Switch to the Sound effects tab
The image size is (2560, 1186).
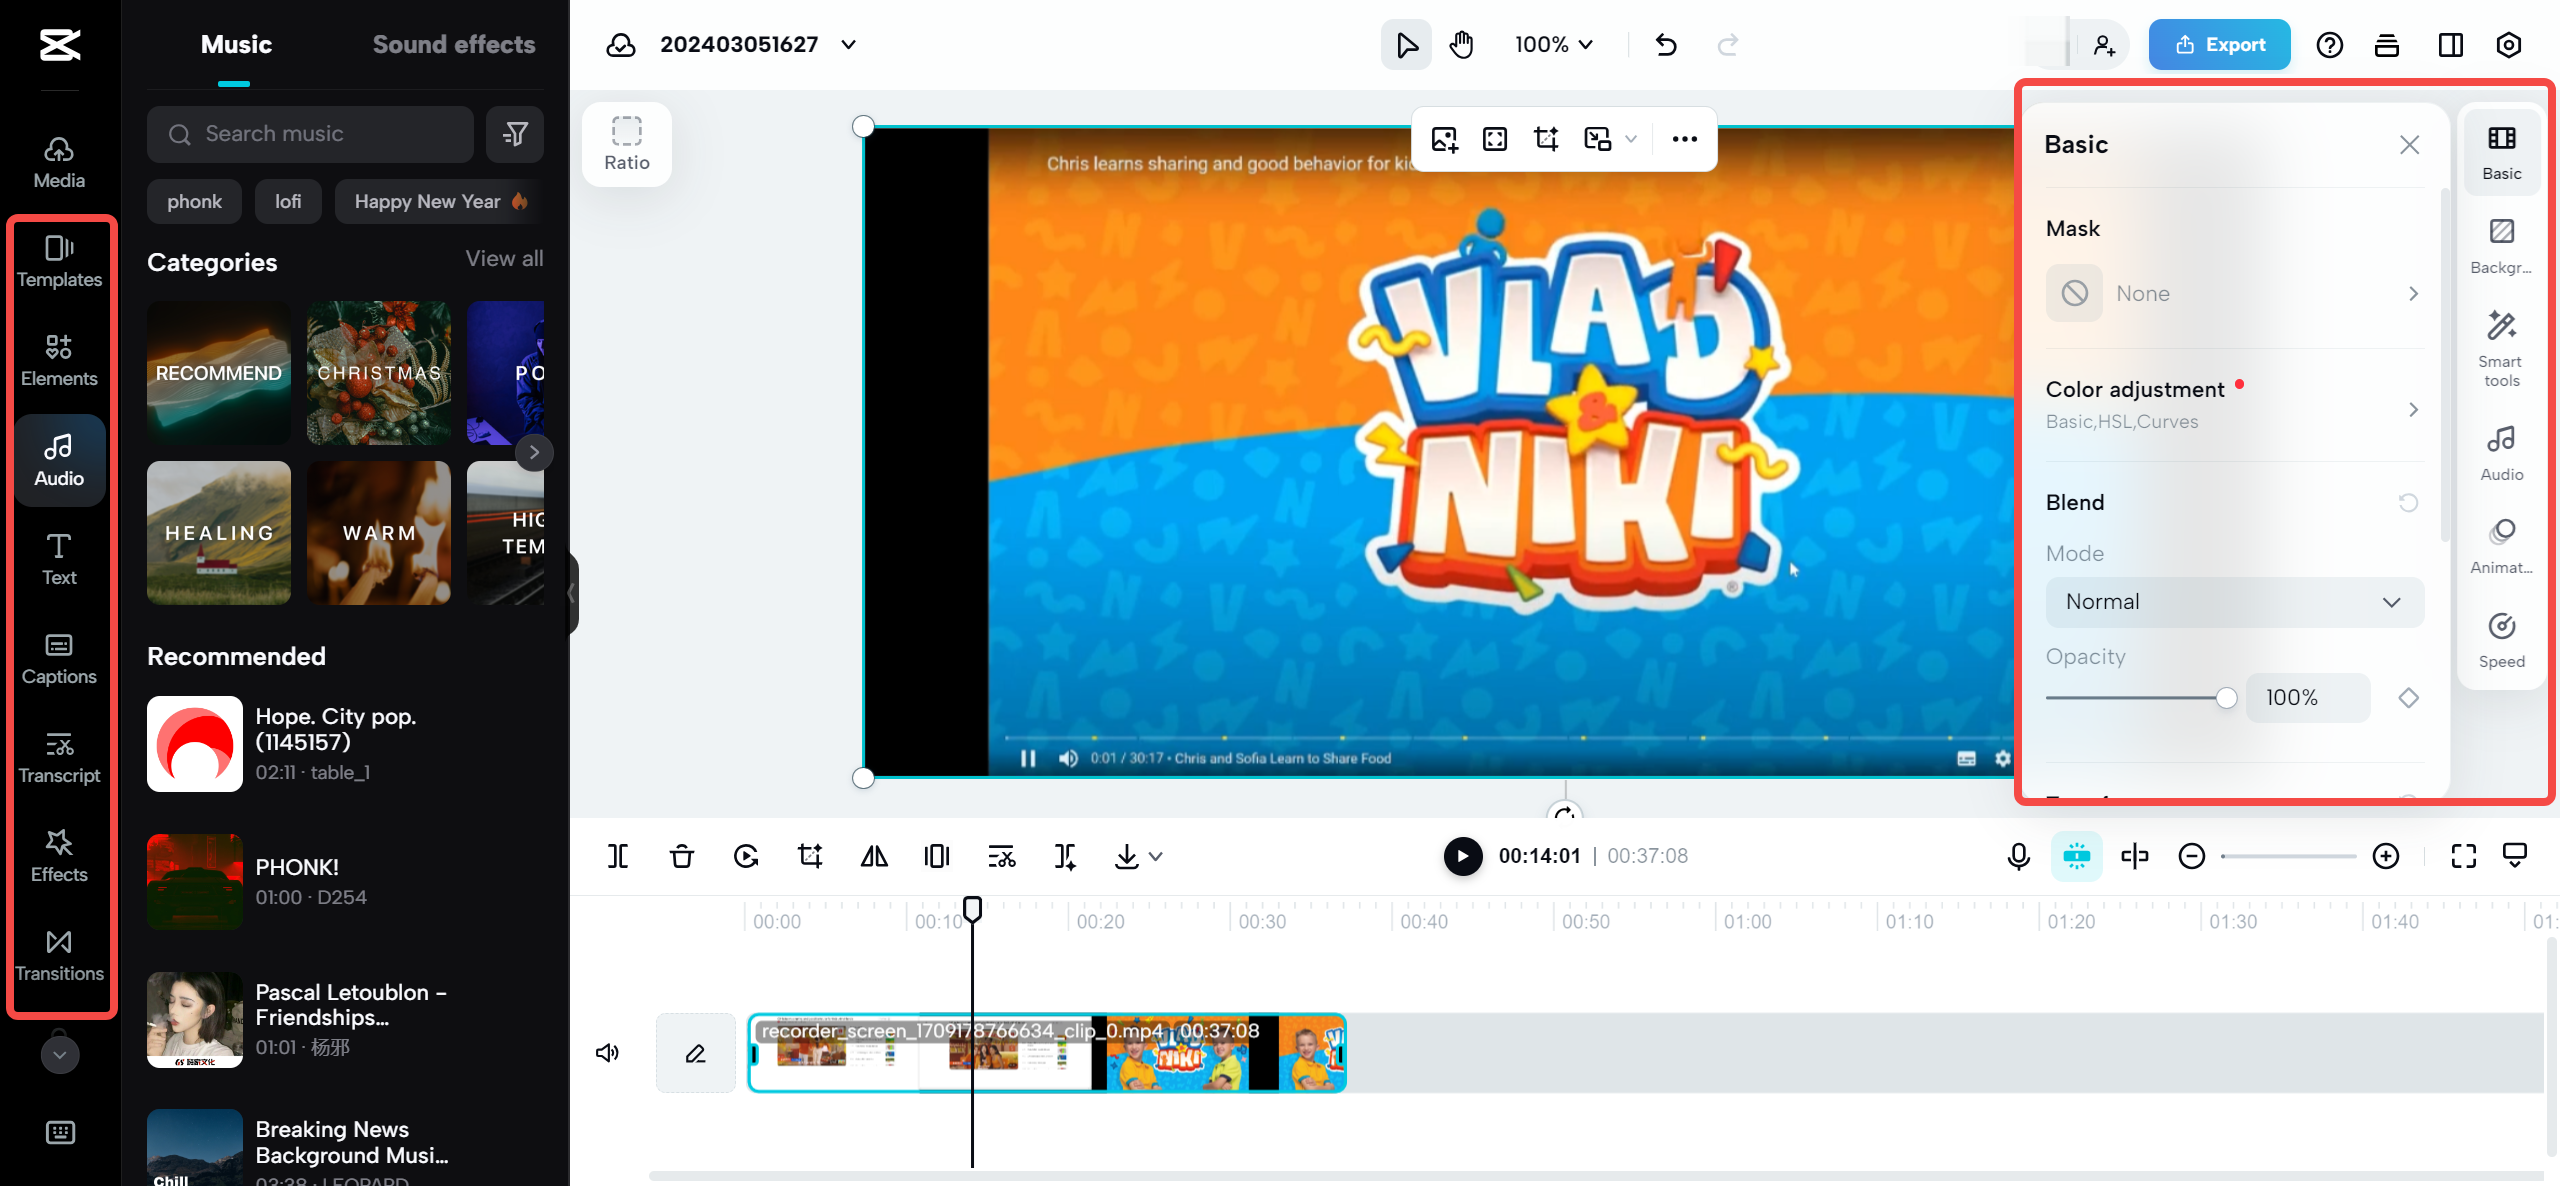454,44
